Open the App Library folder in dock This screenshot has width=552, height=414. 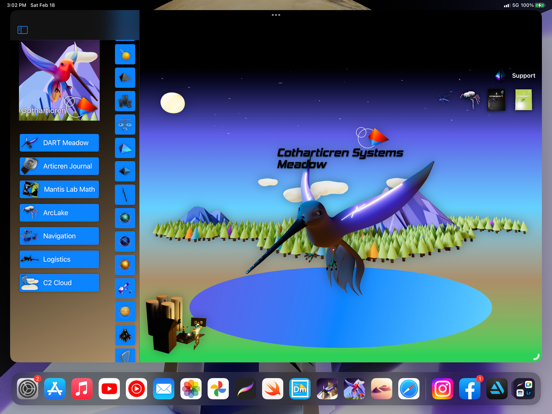coord(524,389)
